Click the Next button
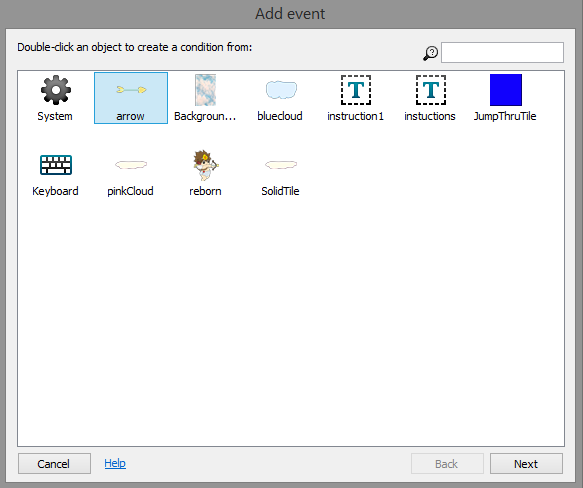 coord(526,463)
